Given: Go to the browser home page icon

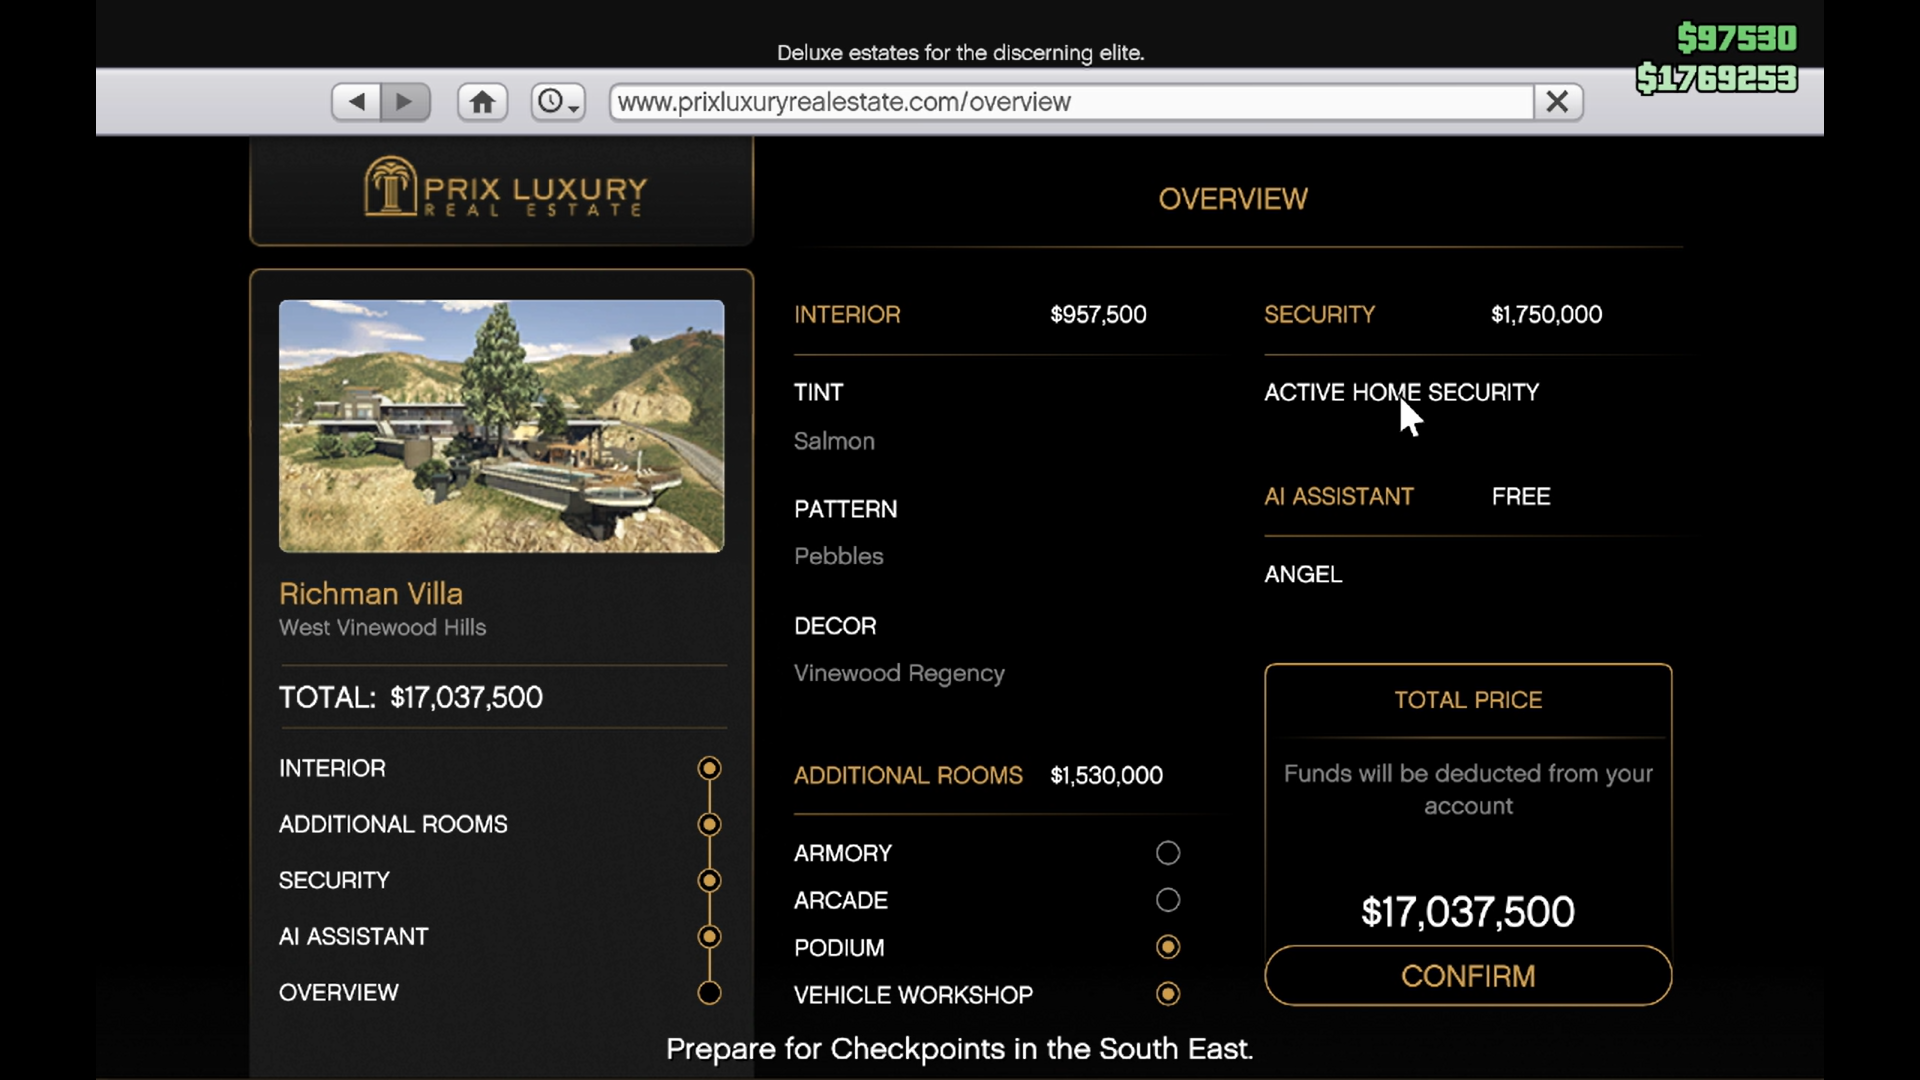Looking at the screenshot, I should coord(482,102).
